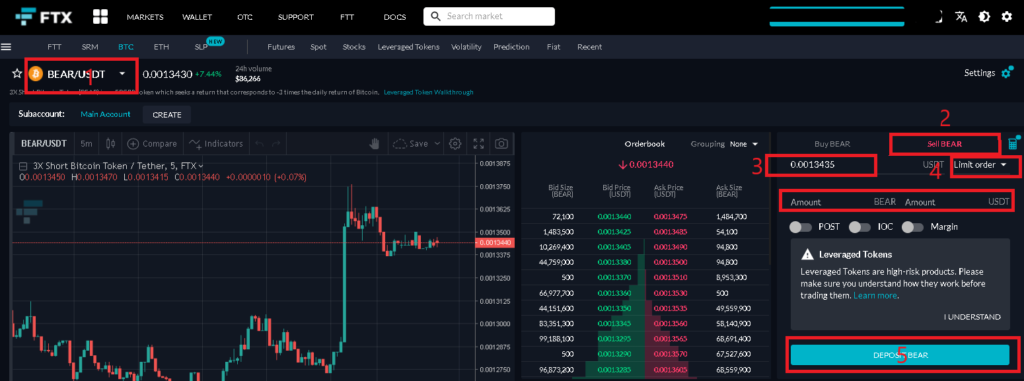The image size is (1024, 381).
Task: Change the 5m chart interval
Action: point(86,144)
